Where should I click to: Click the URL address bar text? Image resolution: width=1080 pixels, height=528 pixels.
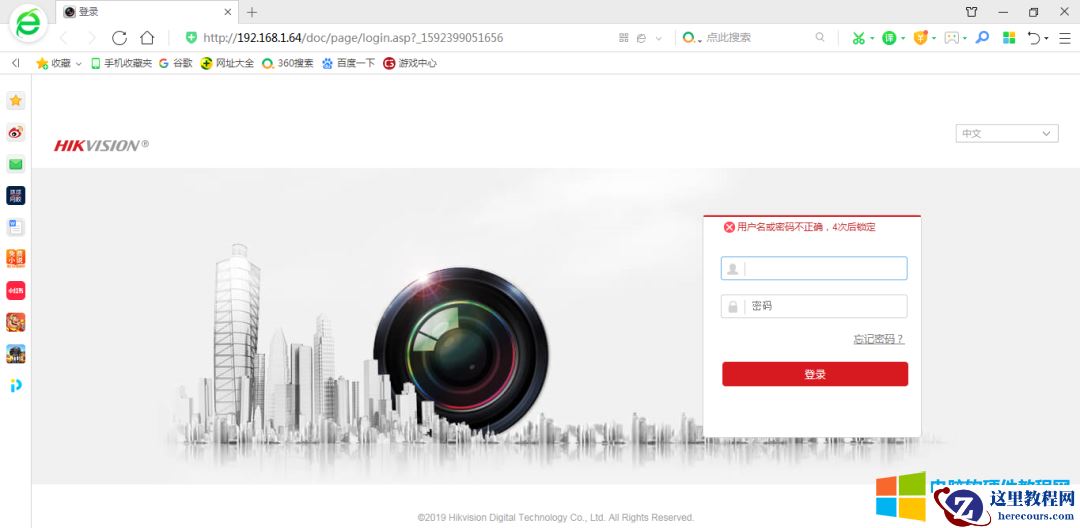(x=353, y=38)
